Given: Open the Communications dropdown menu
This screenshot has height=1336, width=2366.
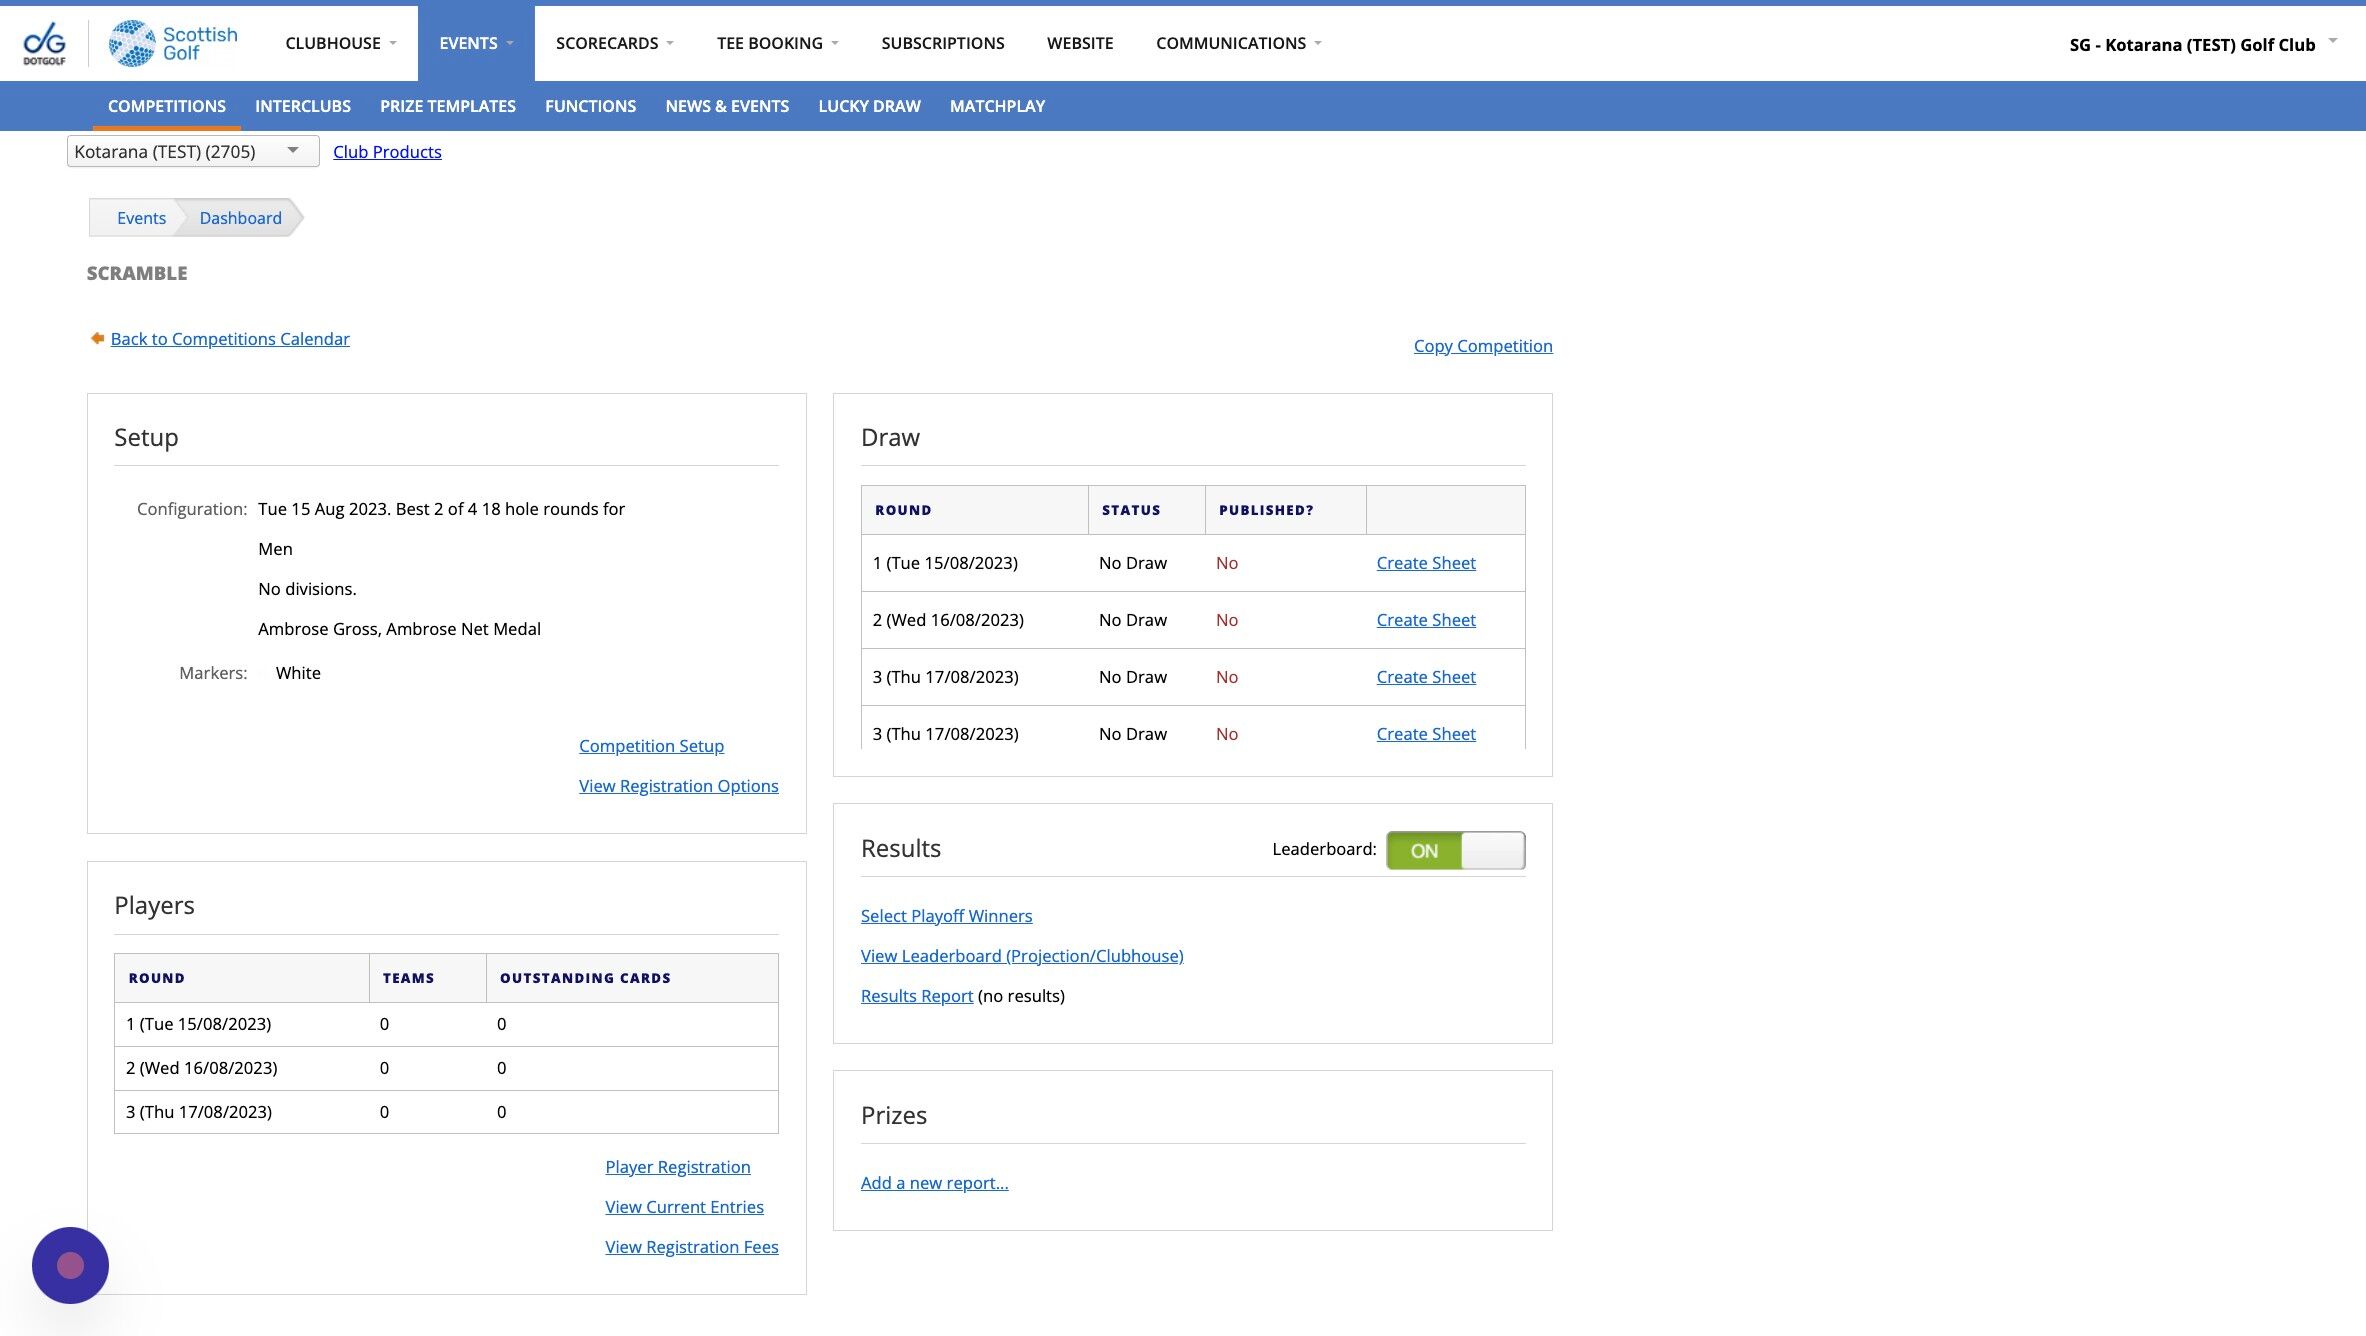Looking at the screenshot, I should click(1238, 43).
